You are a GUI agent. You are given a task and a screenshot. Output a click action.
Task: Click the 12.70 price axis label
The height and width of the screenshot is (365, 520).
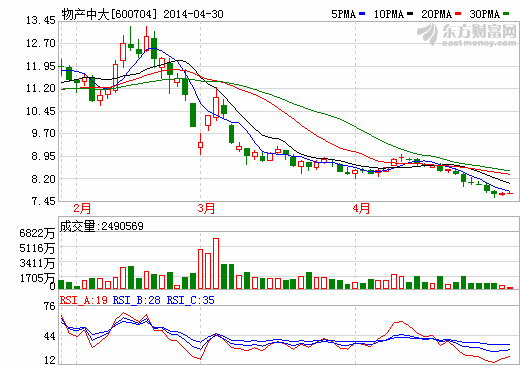coord(41,43)
